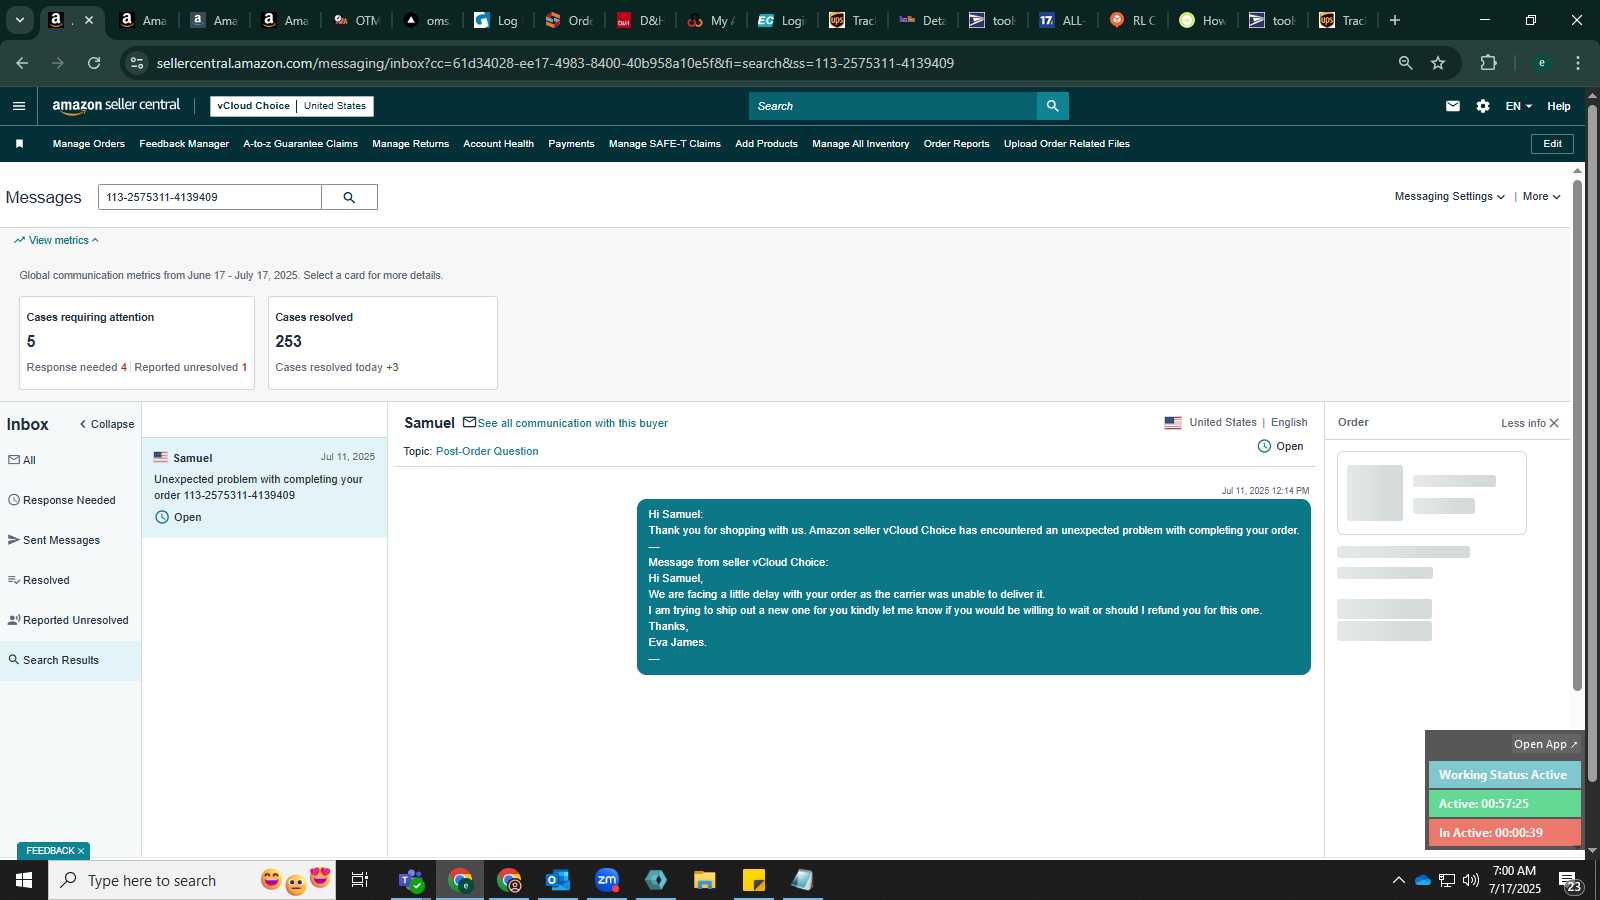
Task: Click the bookmark icon in navigation bar
Action: [19, 144]
